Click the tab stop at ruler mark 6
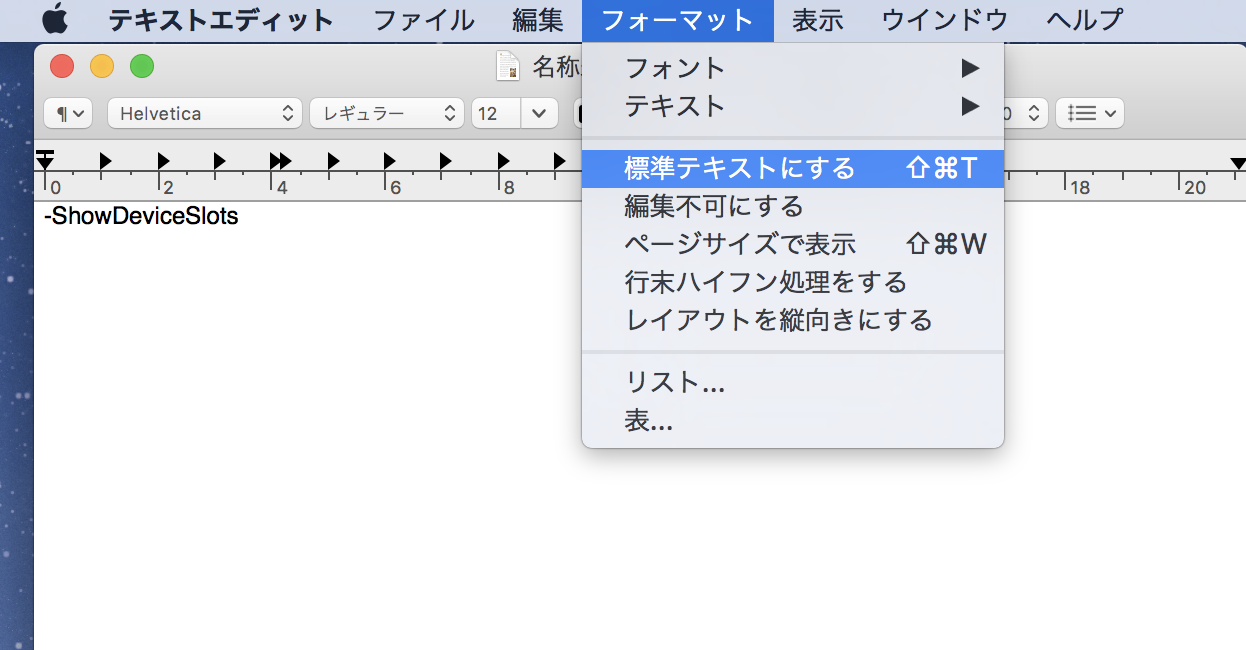1246x650 pixels. (390, 160)
